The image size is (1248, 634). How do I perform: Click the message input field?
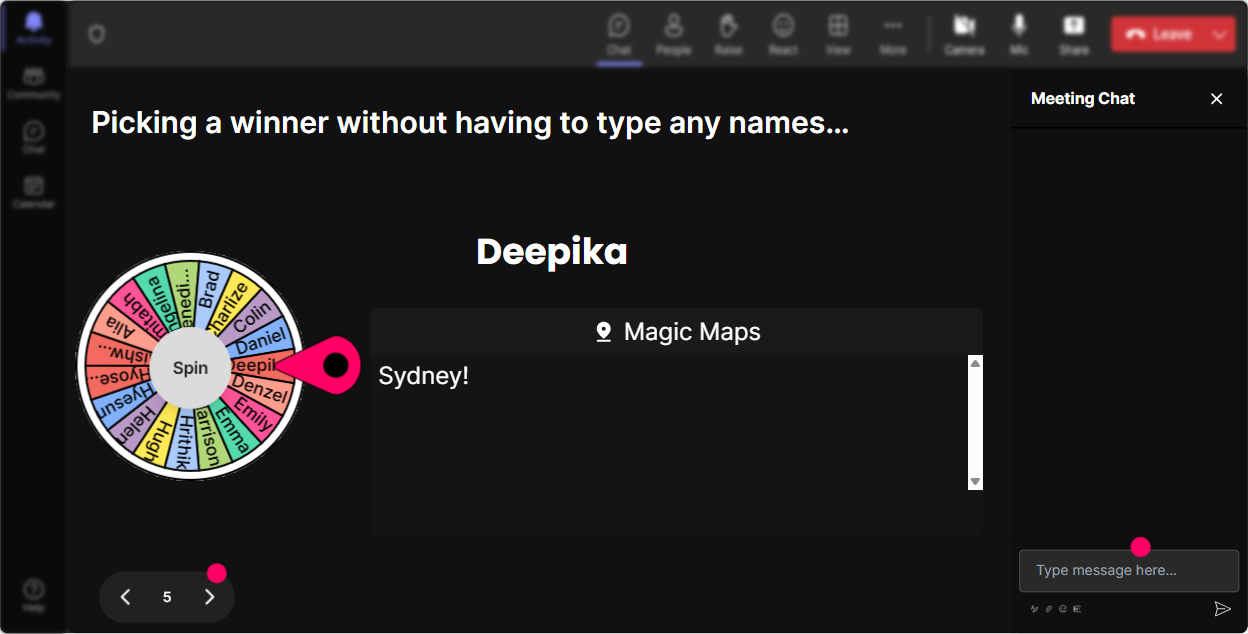(x=1129, y=571)
